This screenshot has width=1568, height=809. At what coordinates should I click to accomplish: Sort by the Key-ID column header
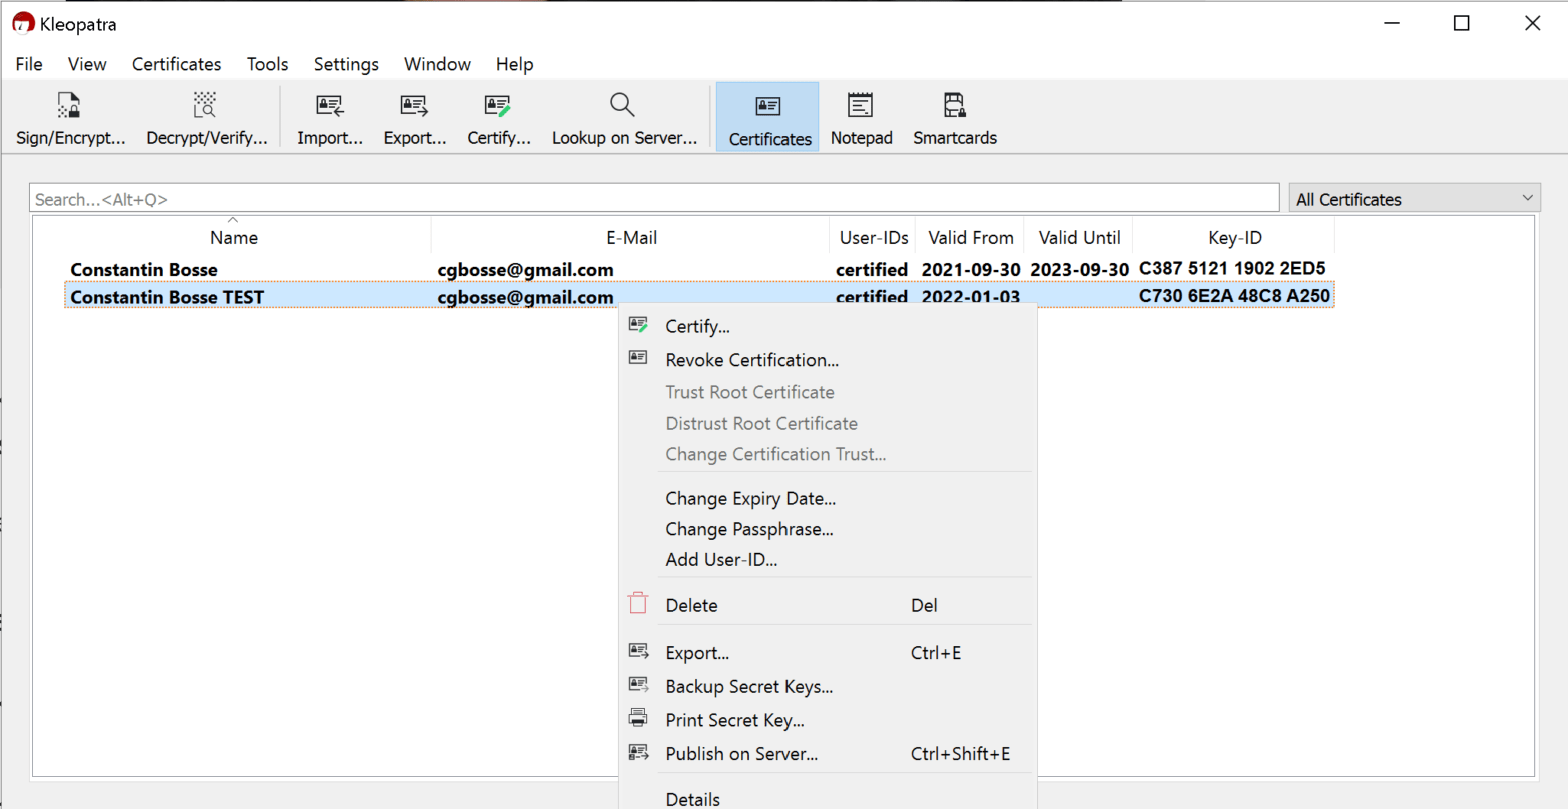point(1234,238)
